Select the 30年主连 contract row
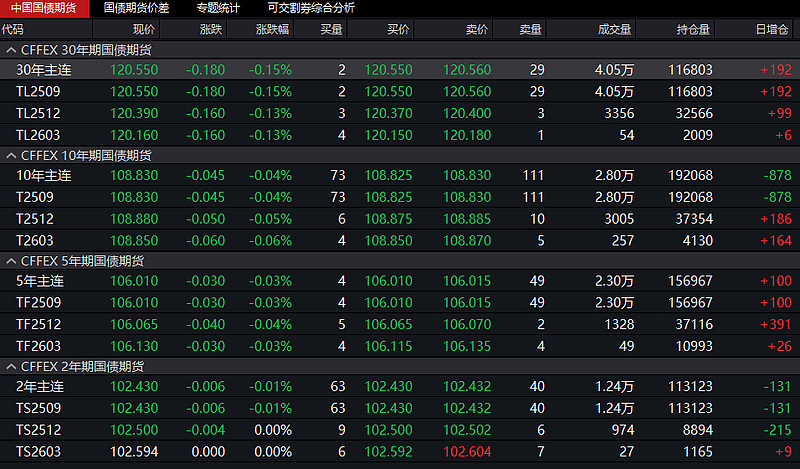800x469 pixels. coord(400,70)
